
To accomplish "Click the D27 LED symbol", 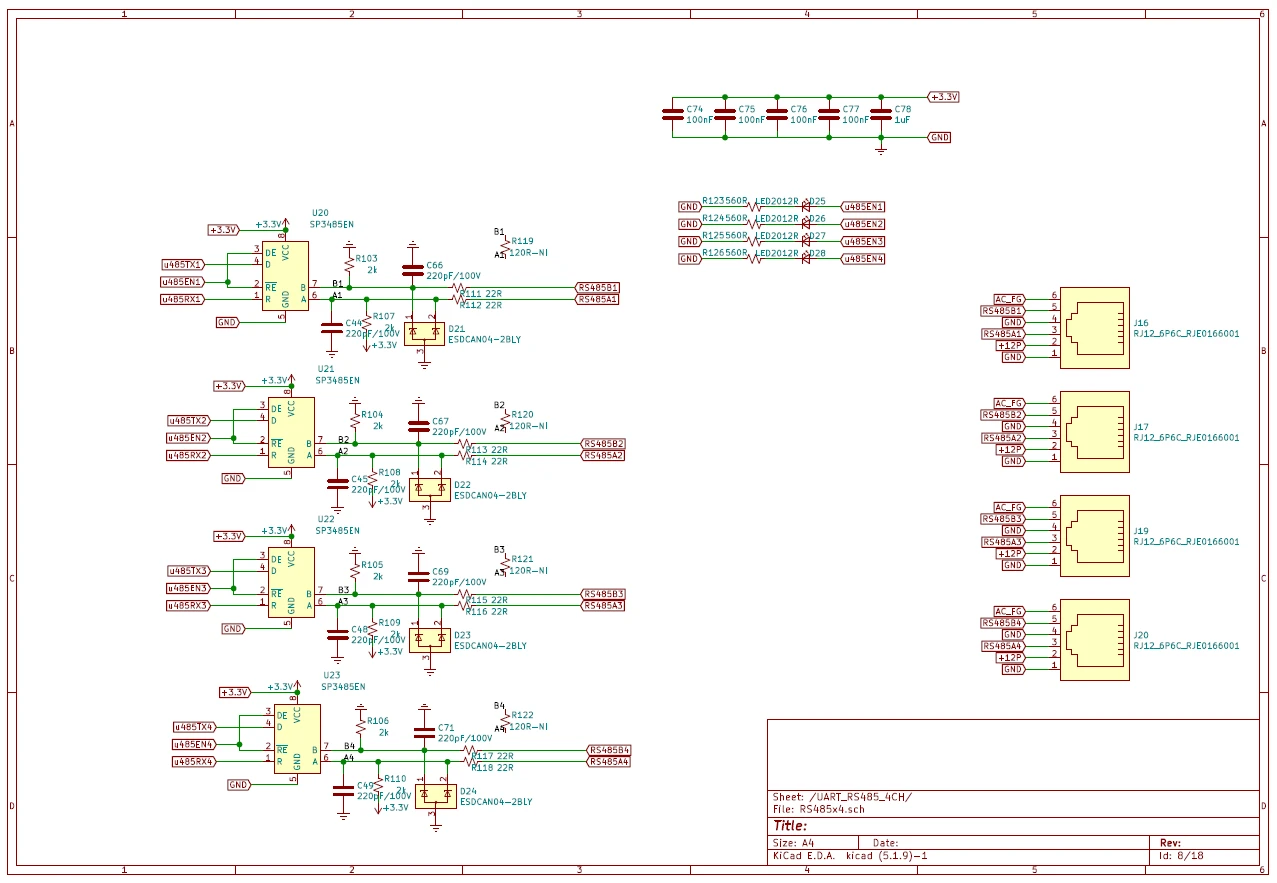I will [805, 241].
